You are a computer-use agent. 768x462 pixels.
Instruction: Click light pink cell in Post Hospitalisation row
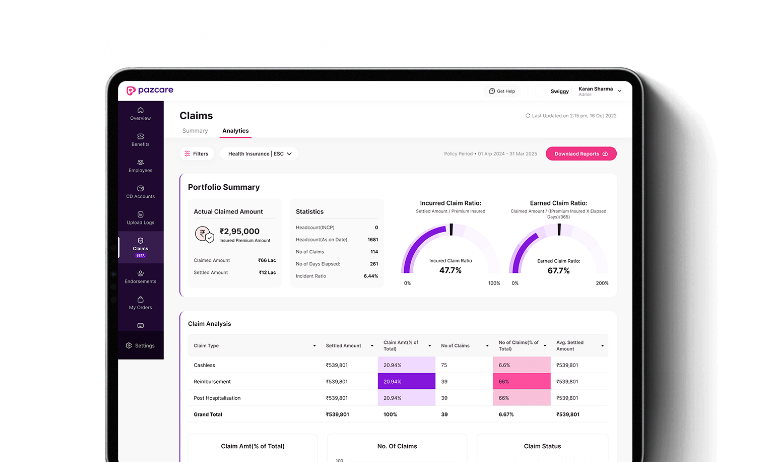tap(522, 398)
